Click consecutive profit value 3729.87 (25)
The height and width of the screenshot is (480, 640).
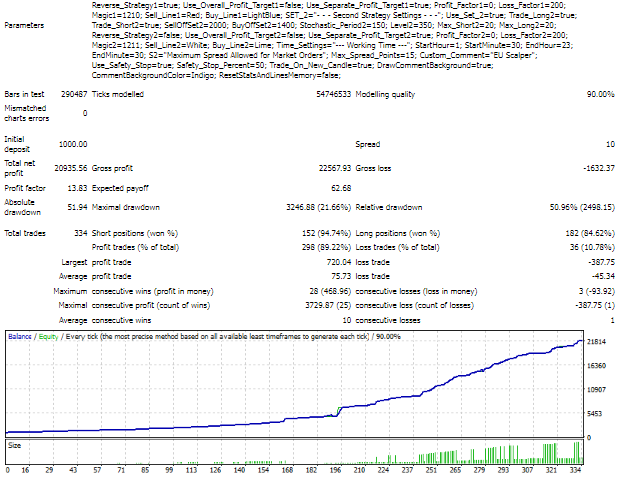tap(328, 305)
